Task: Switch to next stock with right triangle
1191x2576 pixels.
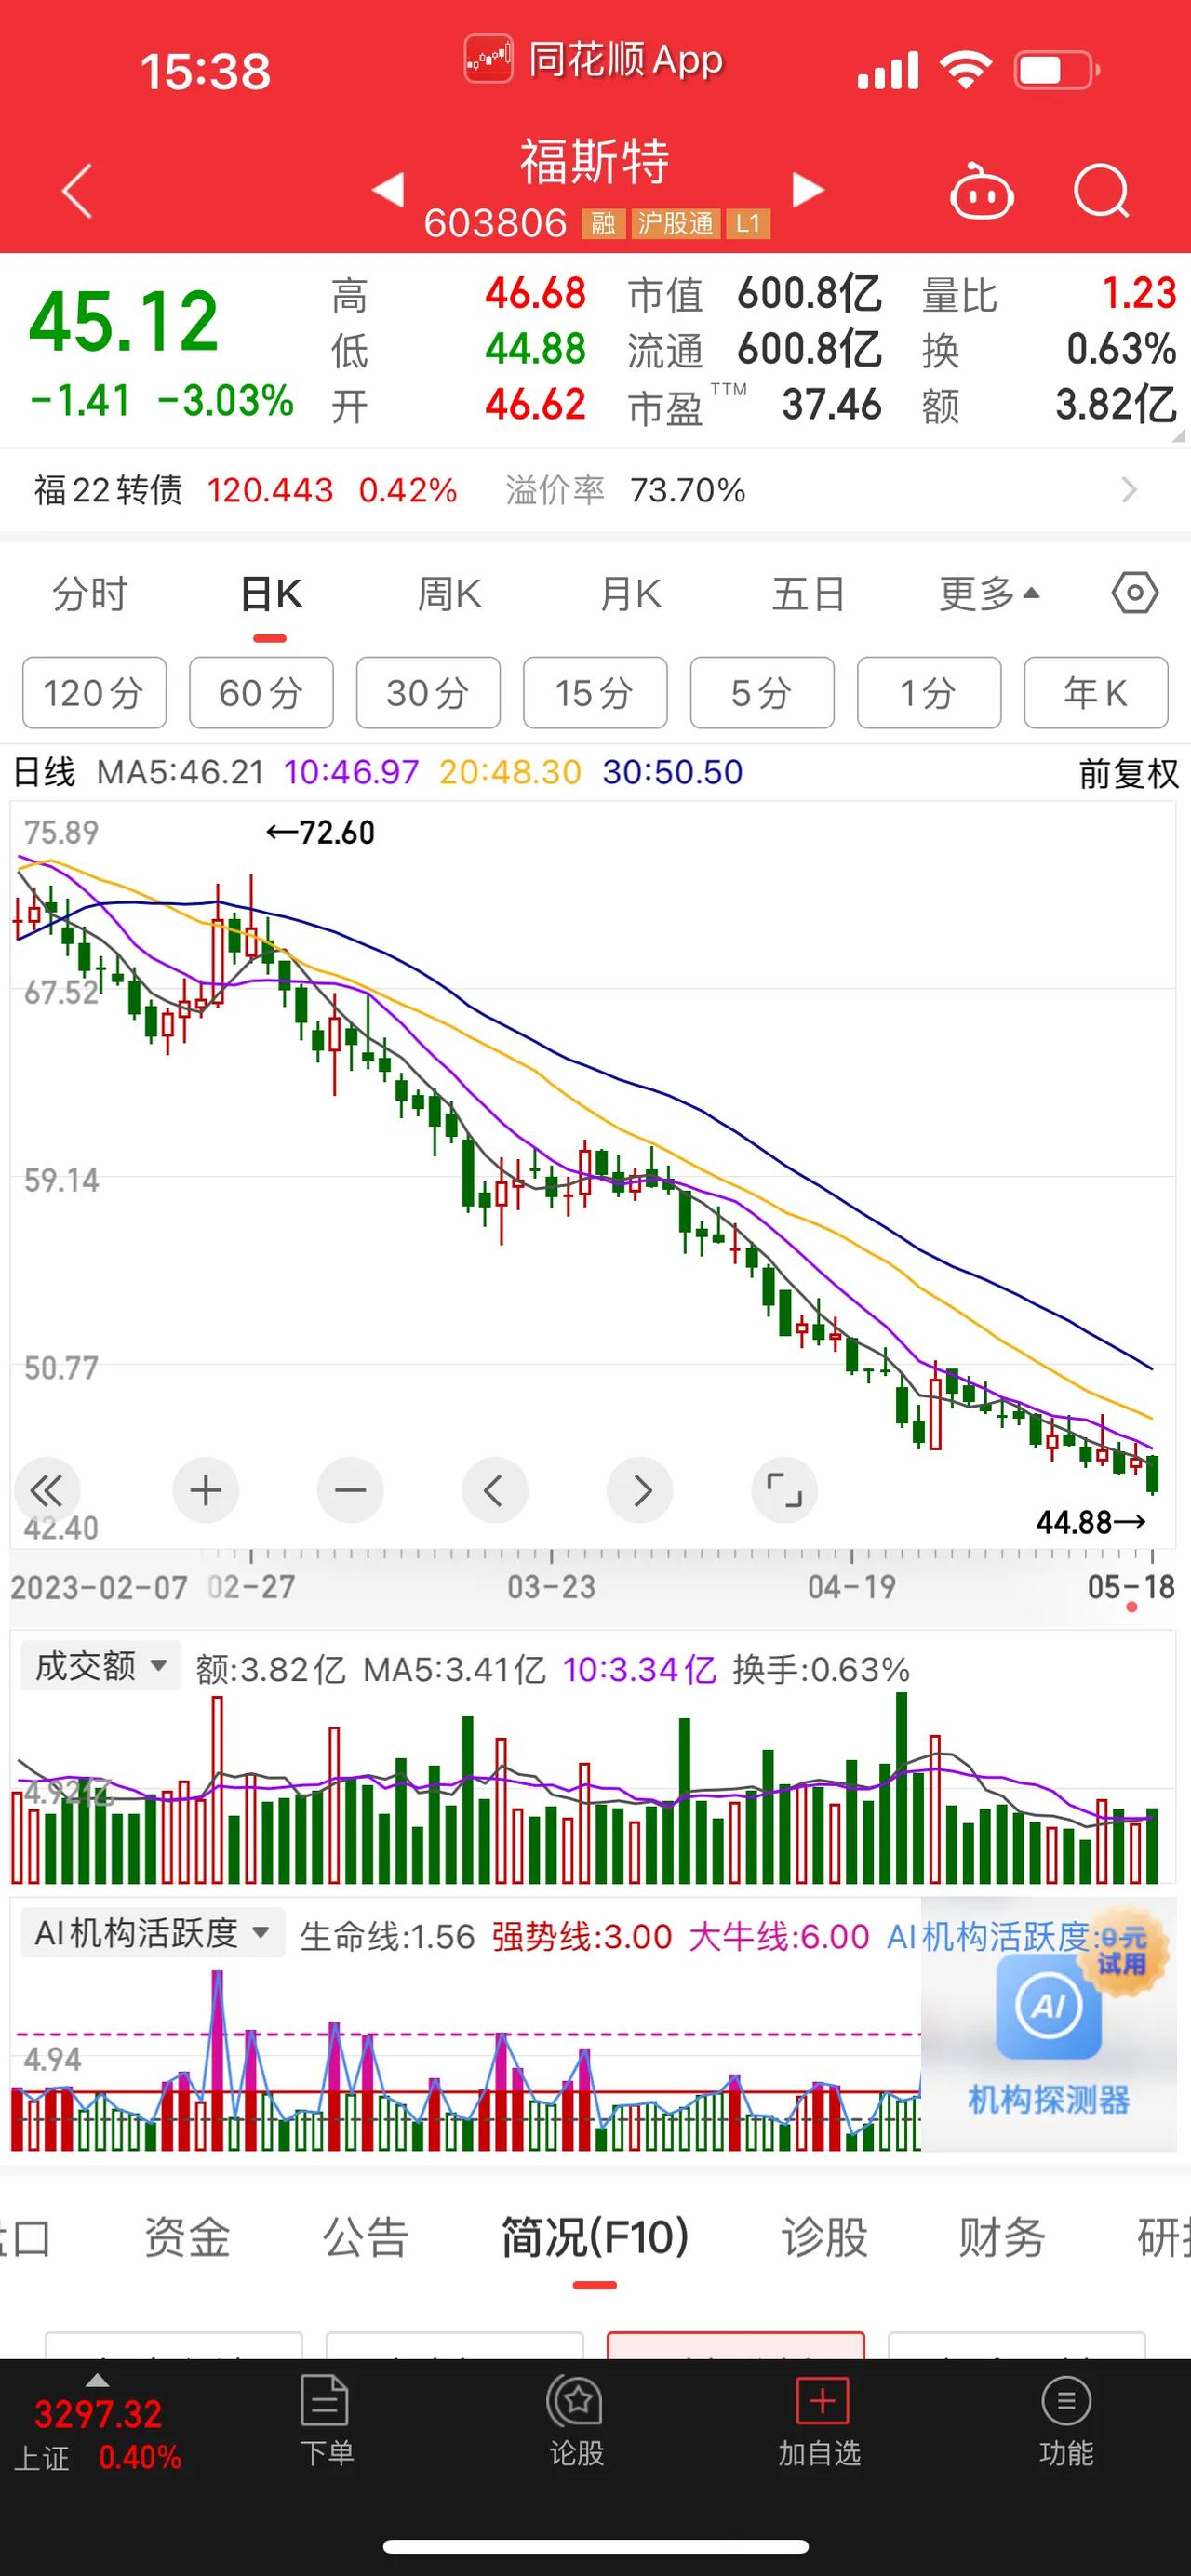Action: point(808,189)
